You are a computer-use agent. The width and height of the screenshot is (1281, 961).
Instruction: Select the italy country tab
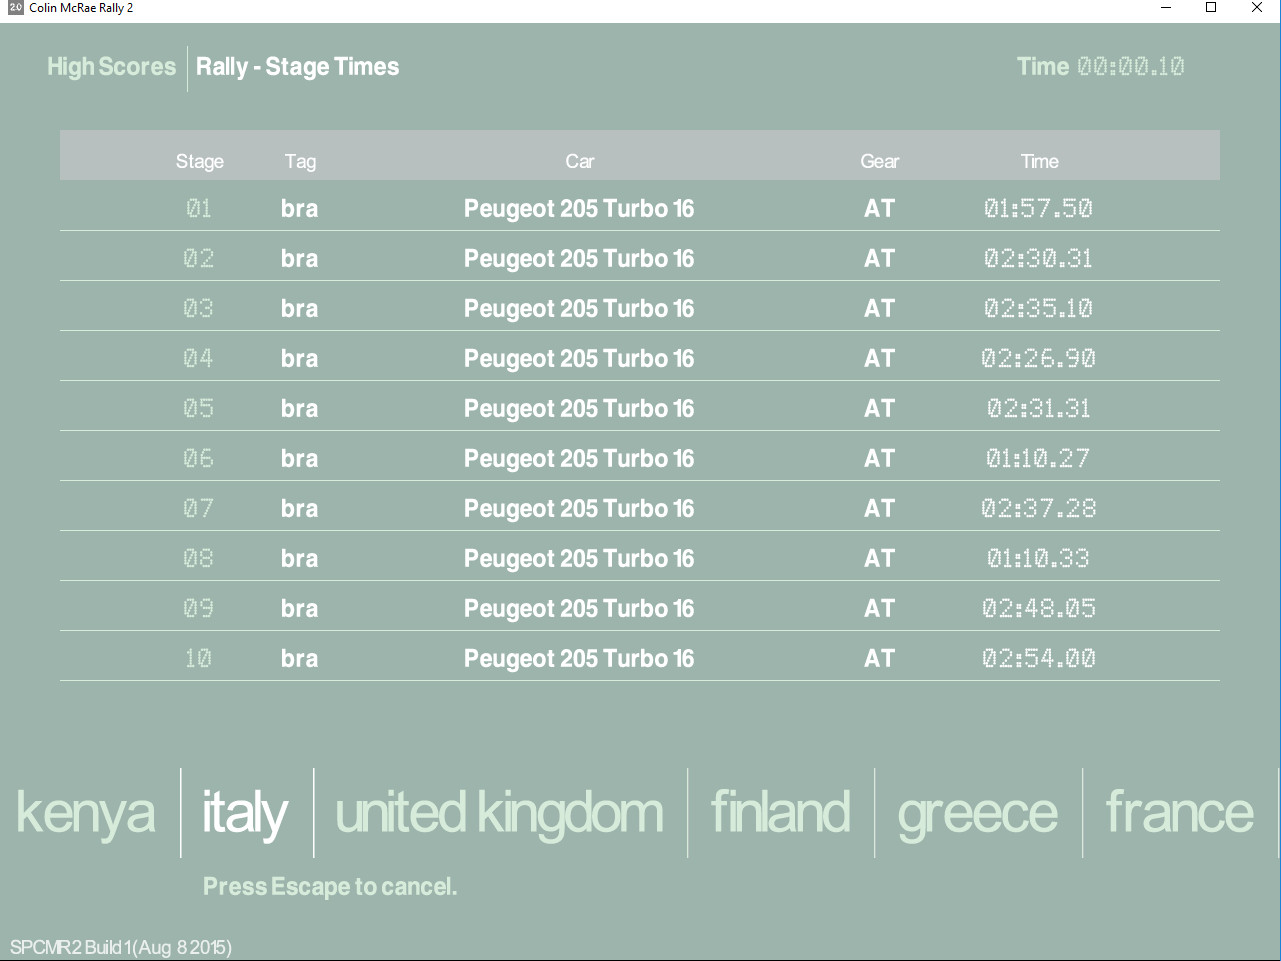pos(245,812)
